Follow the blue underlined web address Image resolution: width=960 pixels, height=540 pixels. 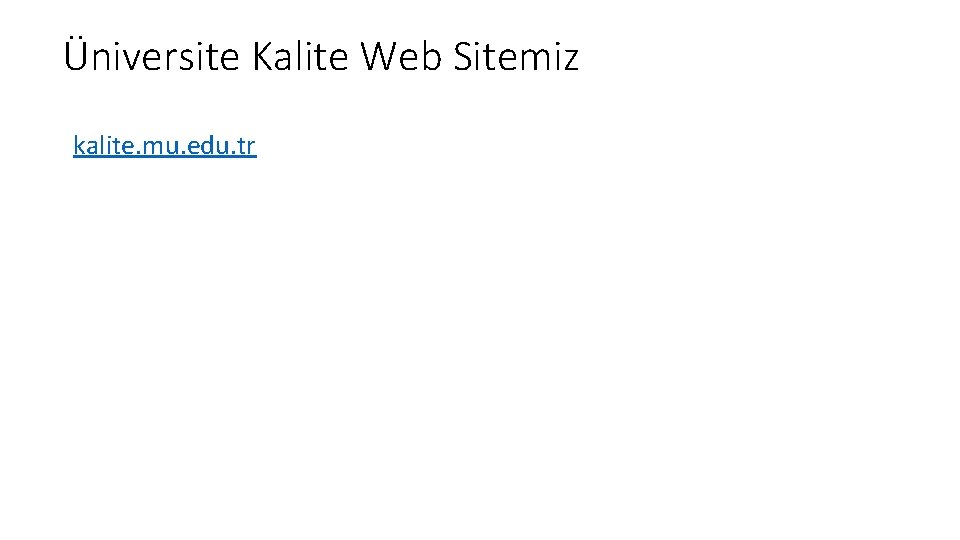pos(164,146)
